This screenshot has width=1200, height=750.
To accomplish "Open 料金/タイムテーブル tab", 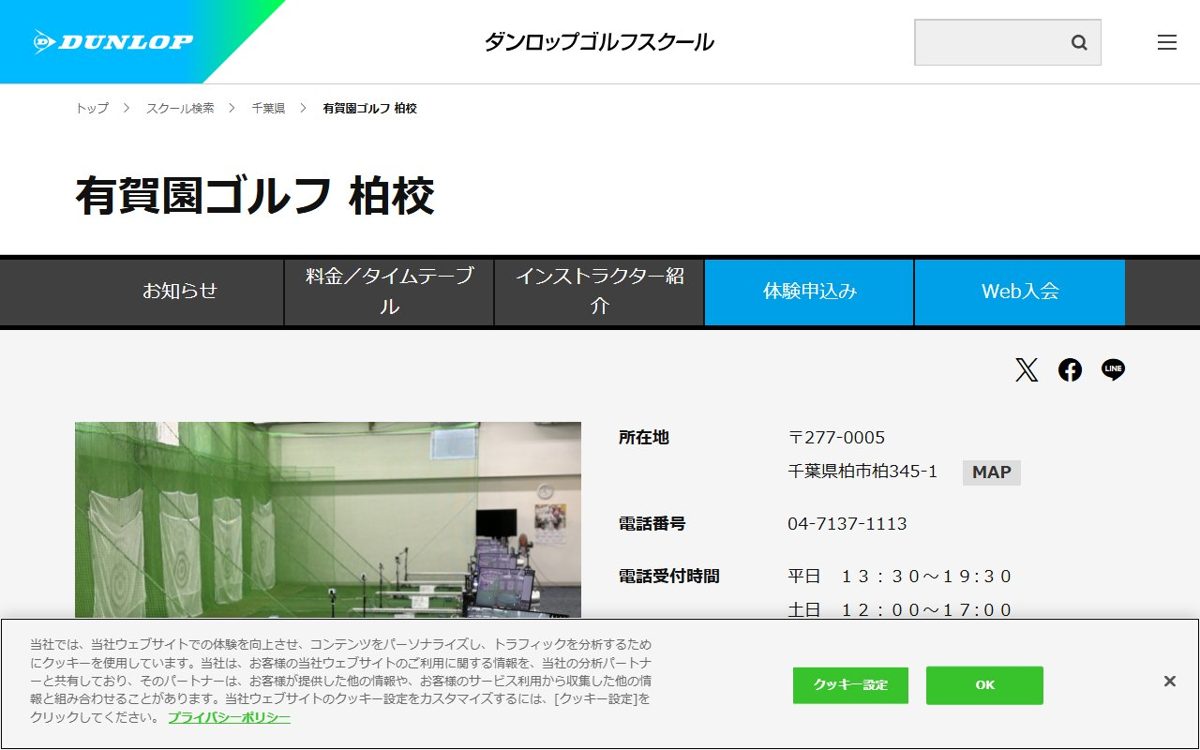I will tap(389, 292).
